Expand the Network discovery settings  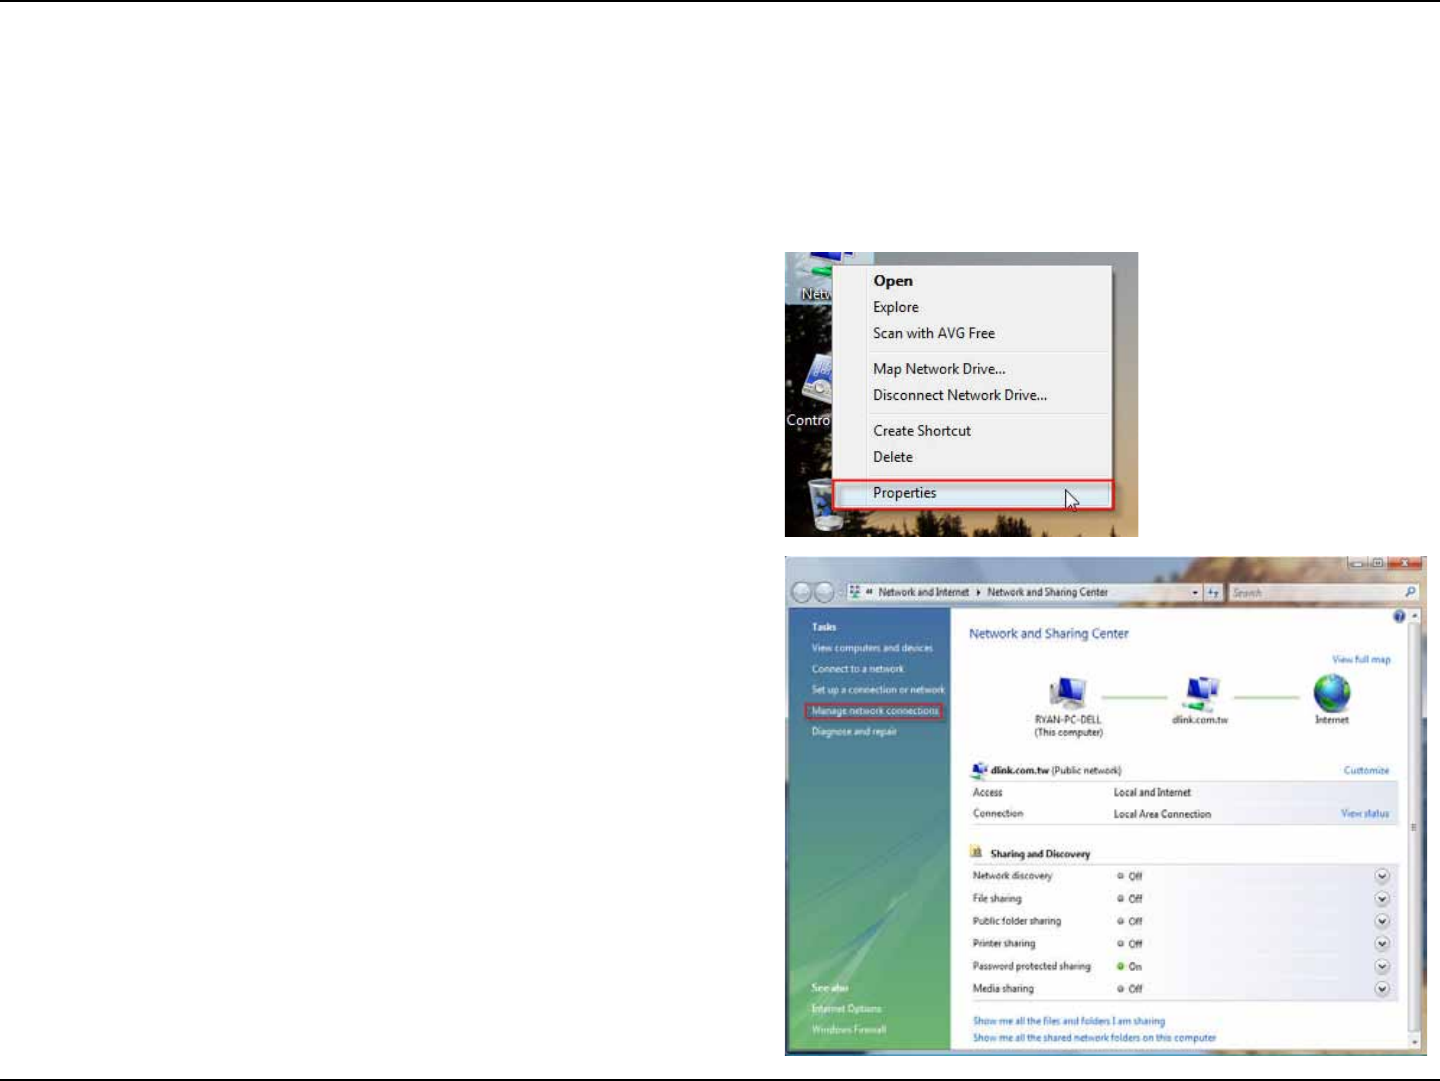(x=1382, y=876)
